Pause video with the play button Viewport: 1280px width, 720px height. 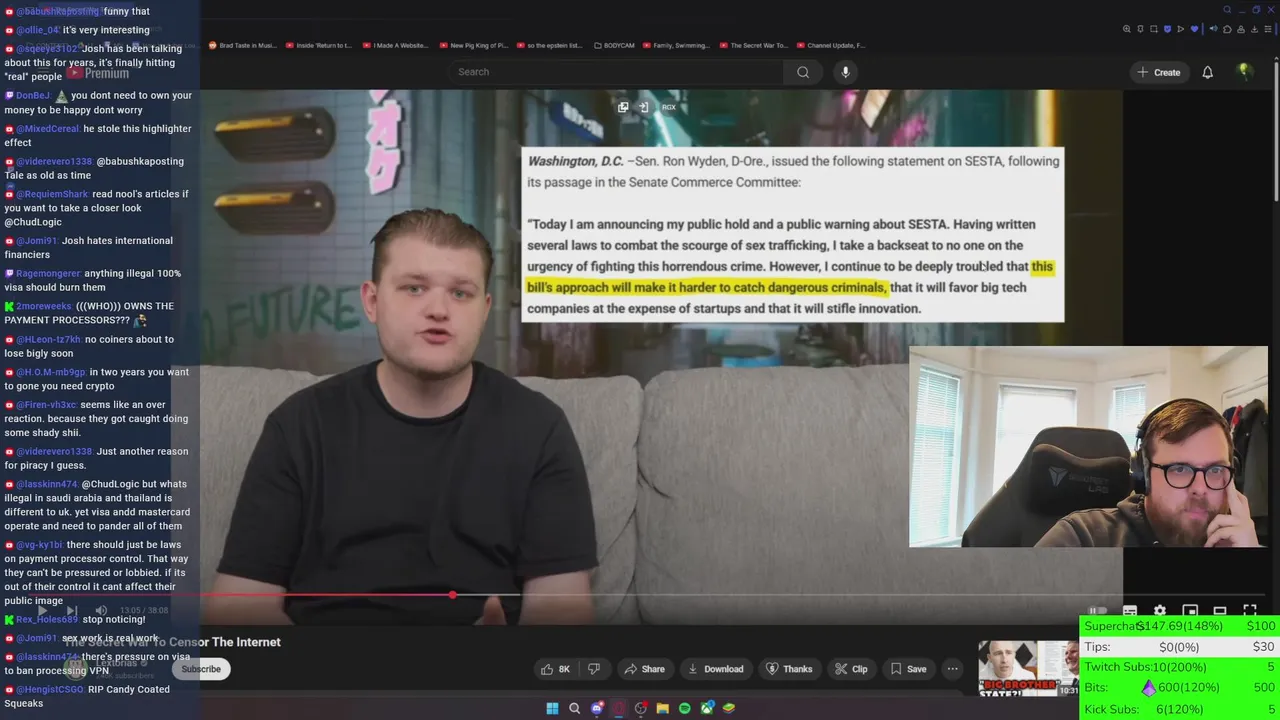coord(42,610)
